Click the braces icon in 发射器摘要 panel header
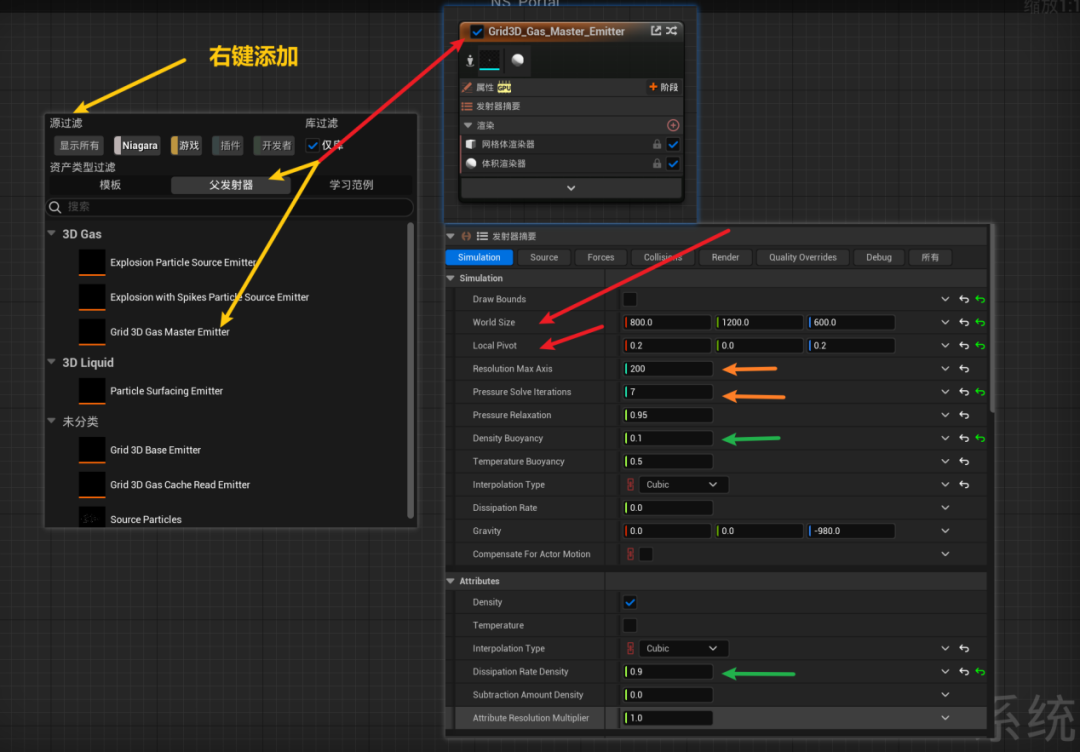Viewport: 1080px width, 752px height. [466, 236]
